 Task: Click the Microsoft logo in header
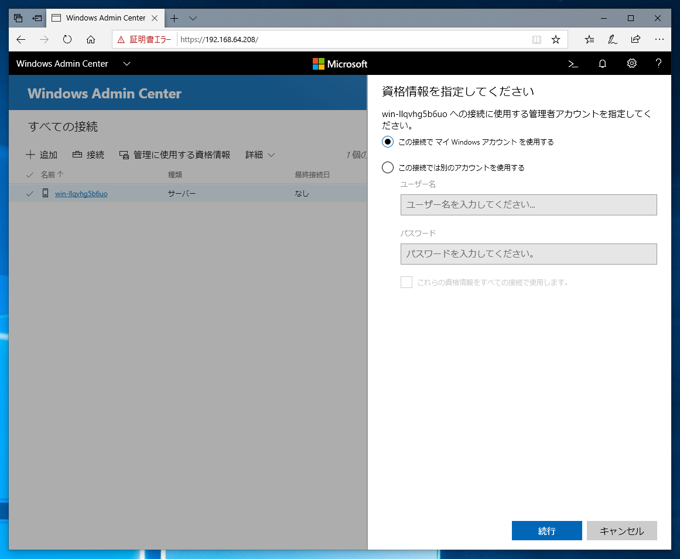point(340,64)
